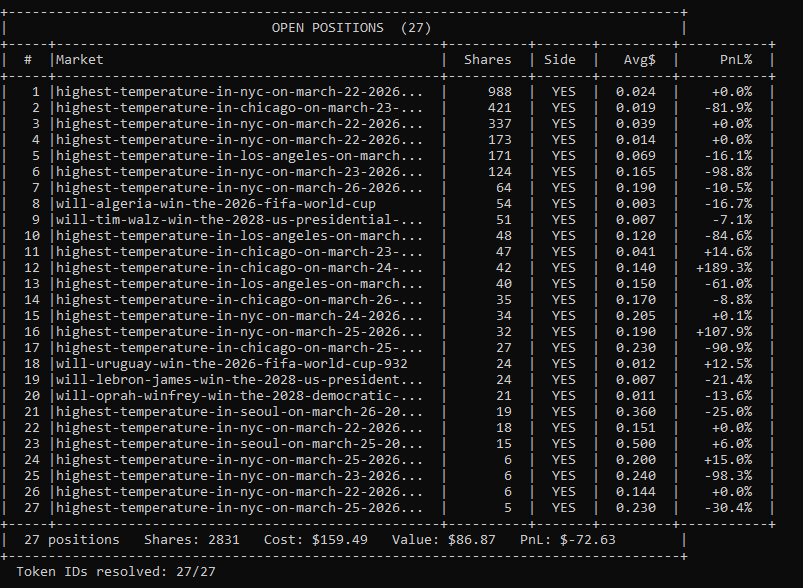803x588 pixels.
Task: Click the 0.205 average price
Action: [x=636, y=316]
